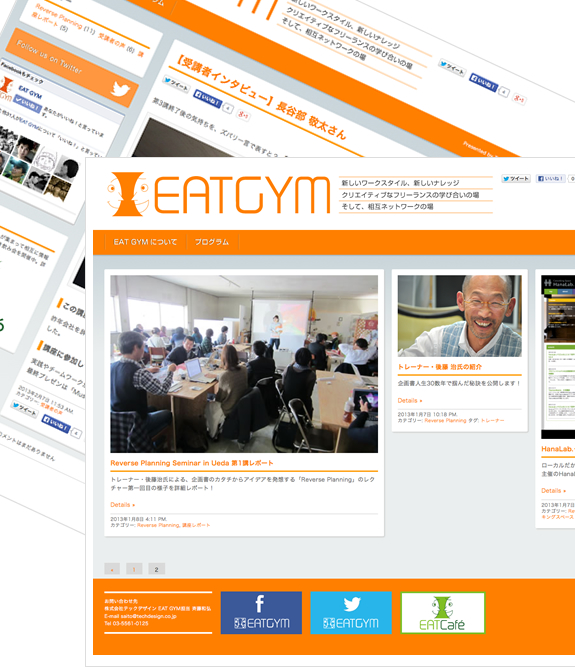The image size is (575, 667).
Task: Click the いいね button in the background page header
Action: click(x=484, y=83)
